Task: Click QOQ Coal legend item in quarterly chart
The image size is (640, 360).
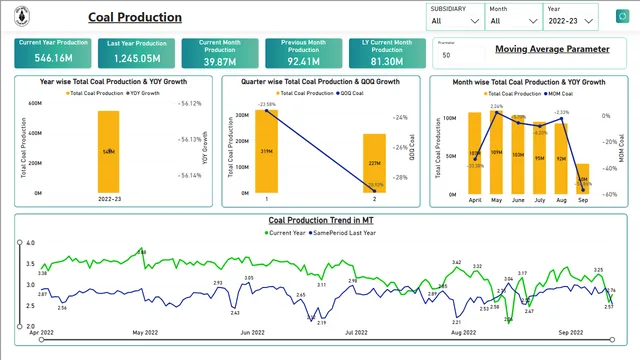Action: [x=350, y=93]
